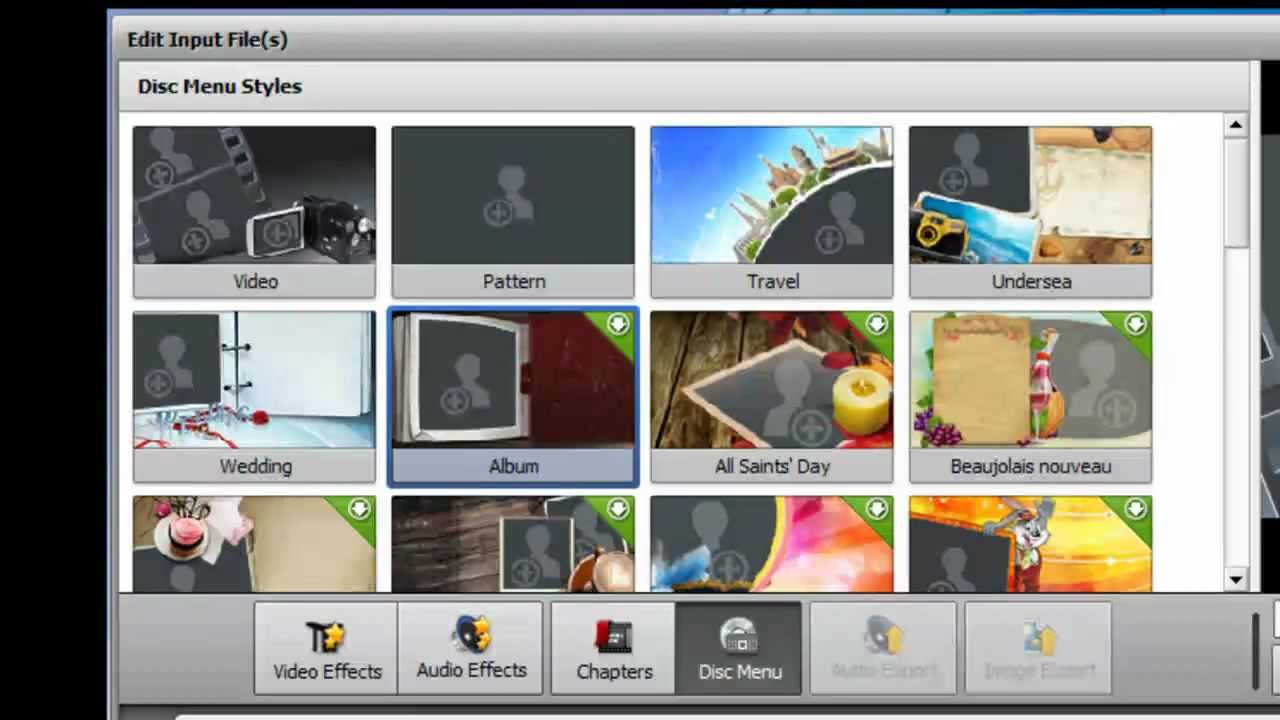1280x720 pixels.
Task: Choose the Pattern disc menu style
Action: click(x=513, y=212)
